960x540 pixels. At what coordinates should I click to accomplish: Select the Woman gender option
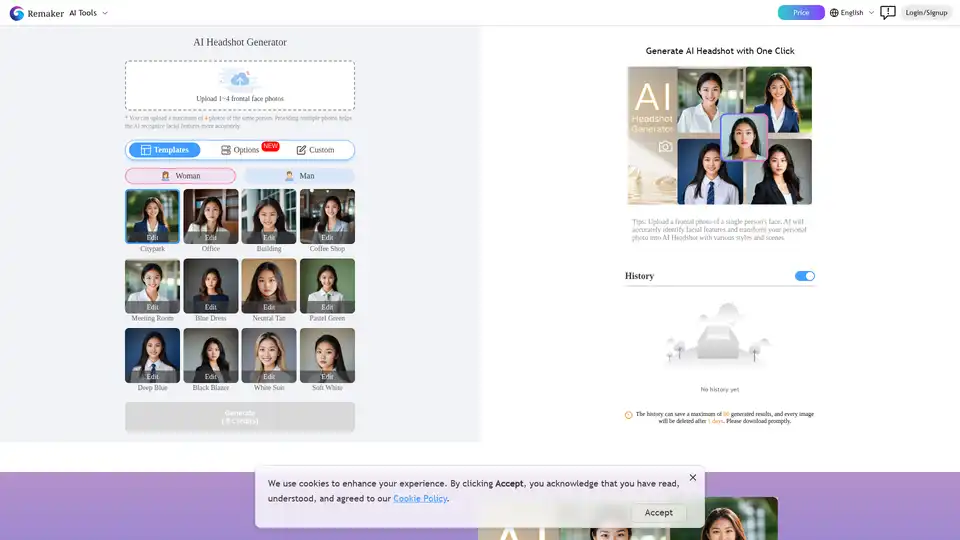(x=180, y=176)
